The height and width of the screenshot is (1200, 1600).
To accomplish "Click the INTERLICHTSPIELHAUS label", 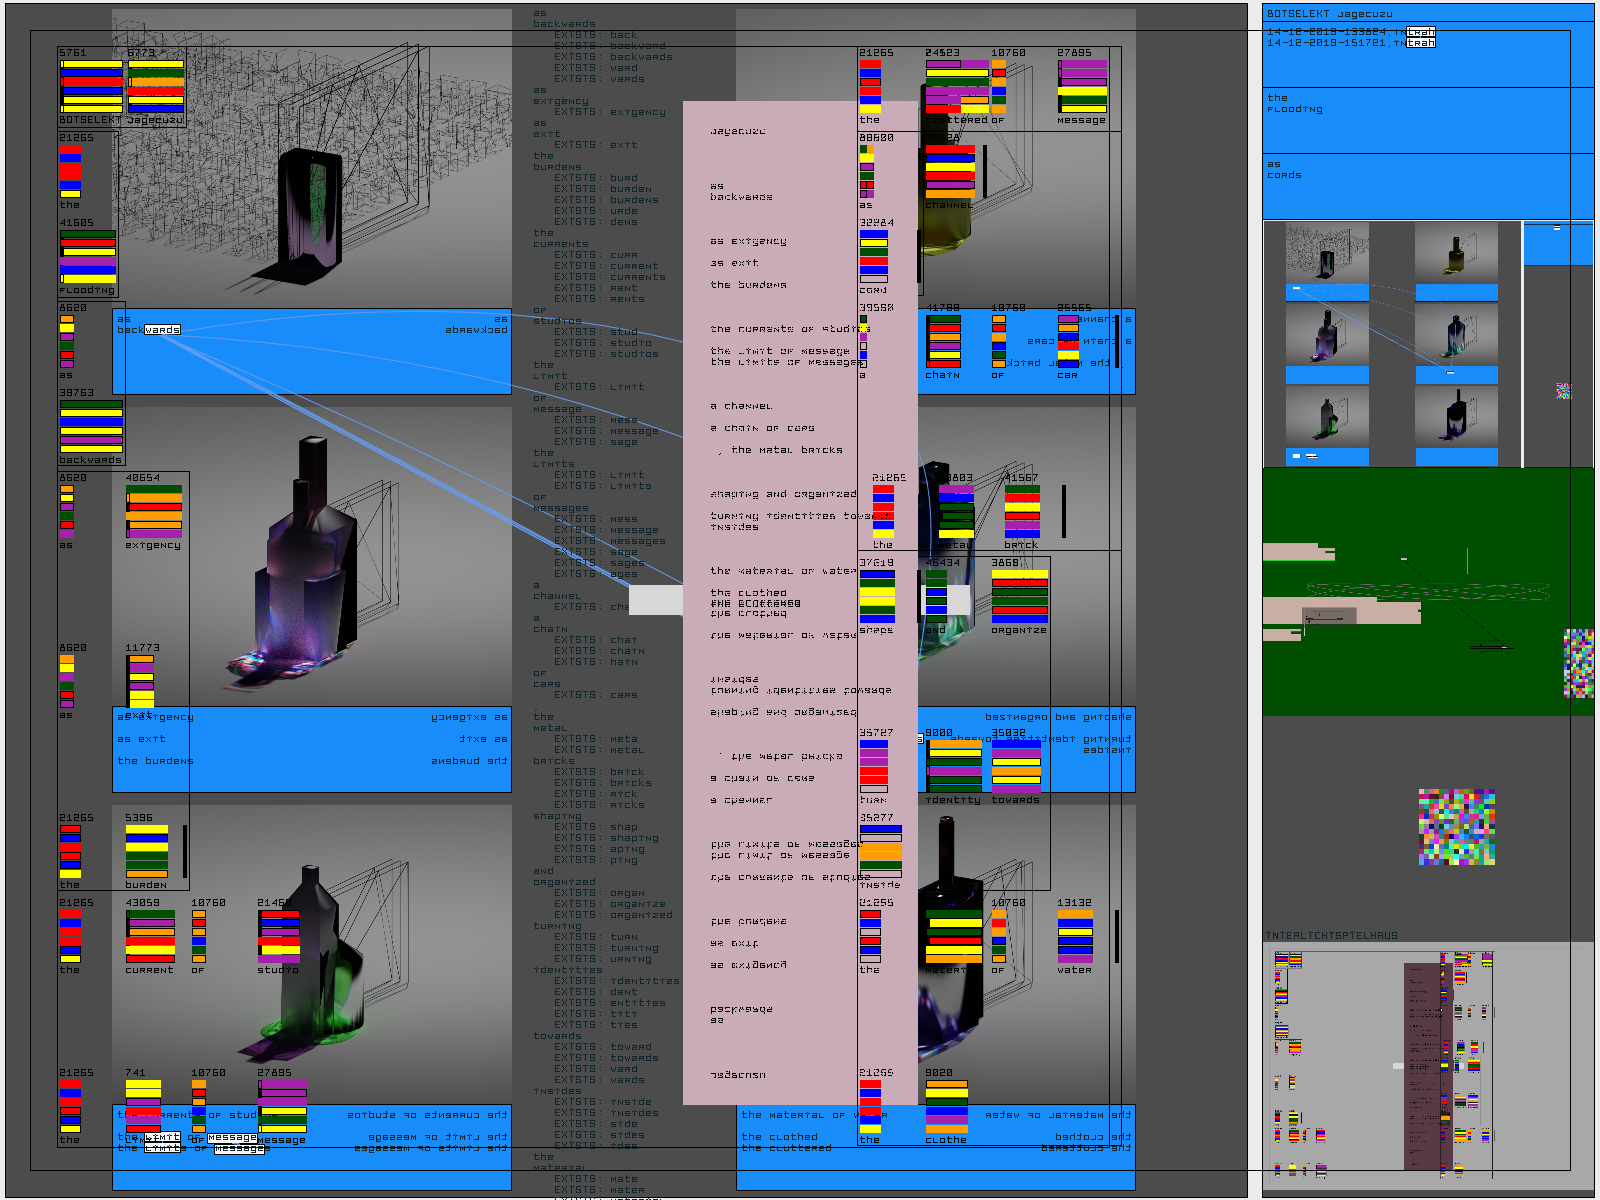I will tap(1331, 936).
